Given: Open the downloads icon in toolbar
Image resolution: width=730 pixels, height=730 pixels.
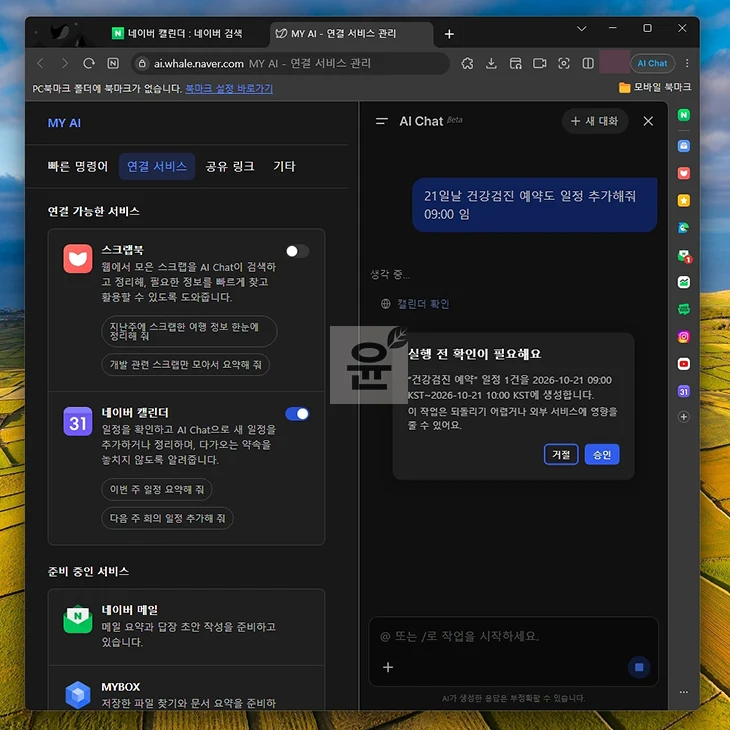Looking at the screenshot, I should pos(491,63).
